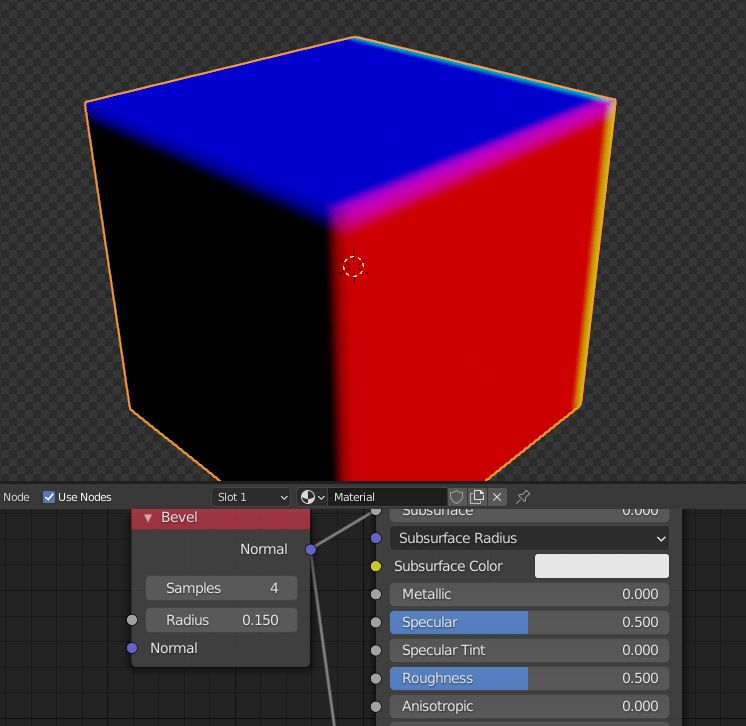746x726 pixels.
Task: Open the Slot 1 dropdown
Action: [x=251, y=497]
